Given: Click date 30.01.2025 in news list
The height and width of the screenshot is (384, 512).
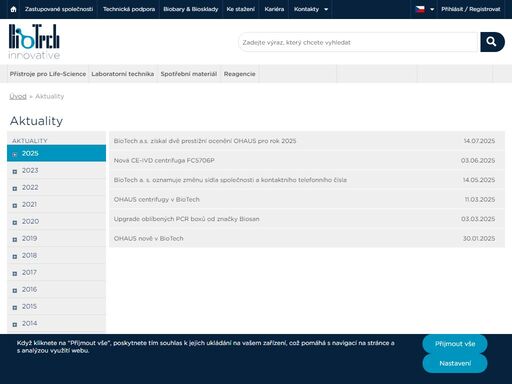Looking at the screenshot, I should pos(479,238).
